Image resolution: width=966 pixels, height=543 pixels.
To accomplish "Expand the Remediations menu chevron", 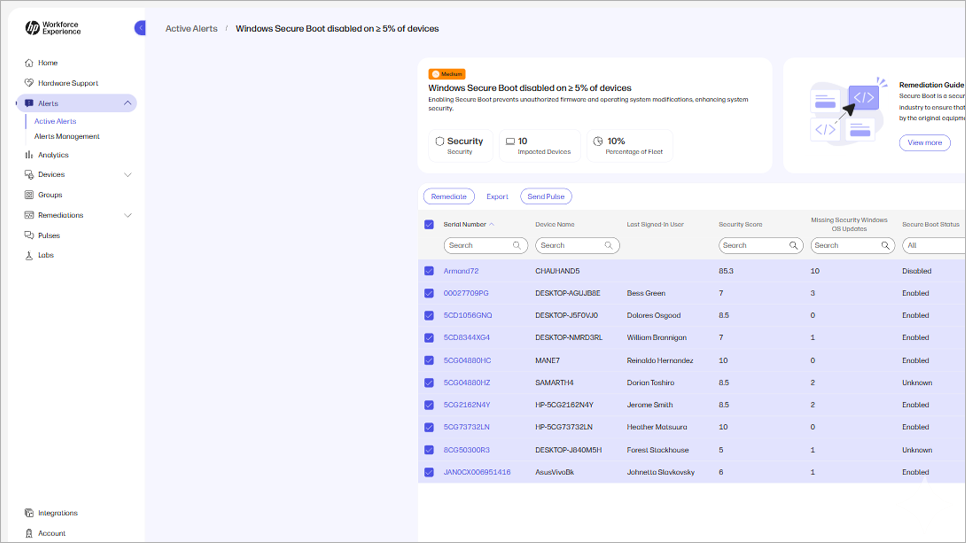I will tap(128, 215).
